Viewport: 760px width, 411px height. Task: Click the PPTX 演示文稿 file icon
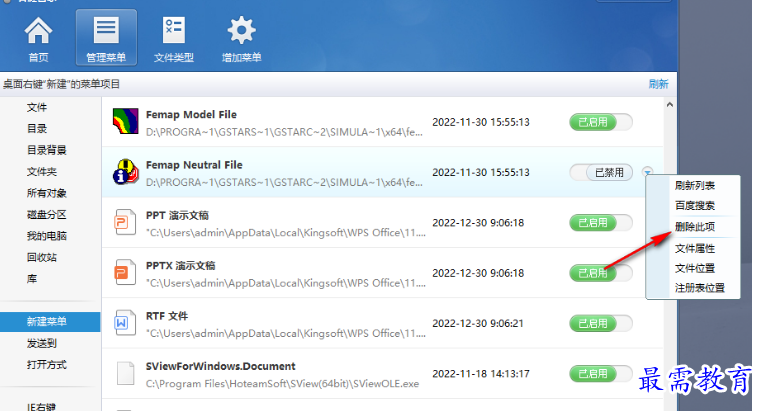click(x=125, y=272)
